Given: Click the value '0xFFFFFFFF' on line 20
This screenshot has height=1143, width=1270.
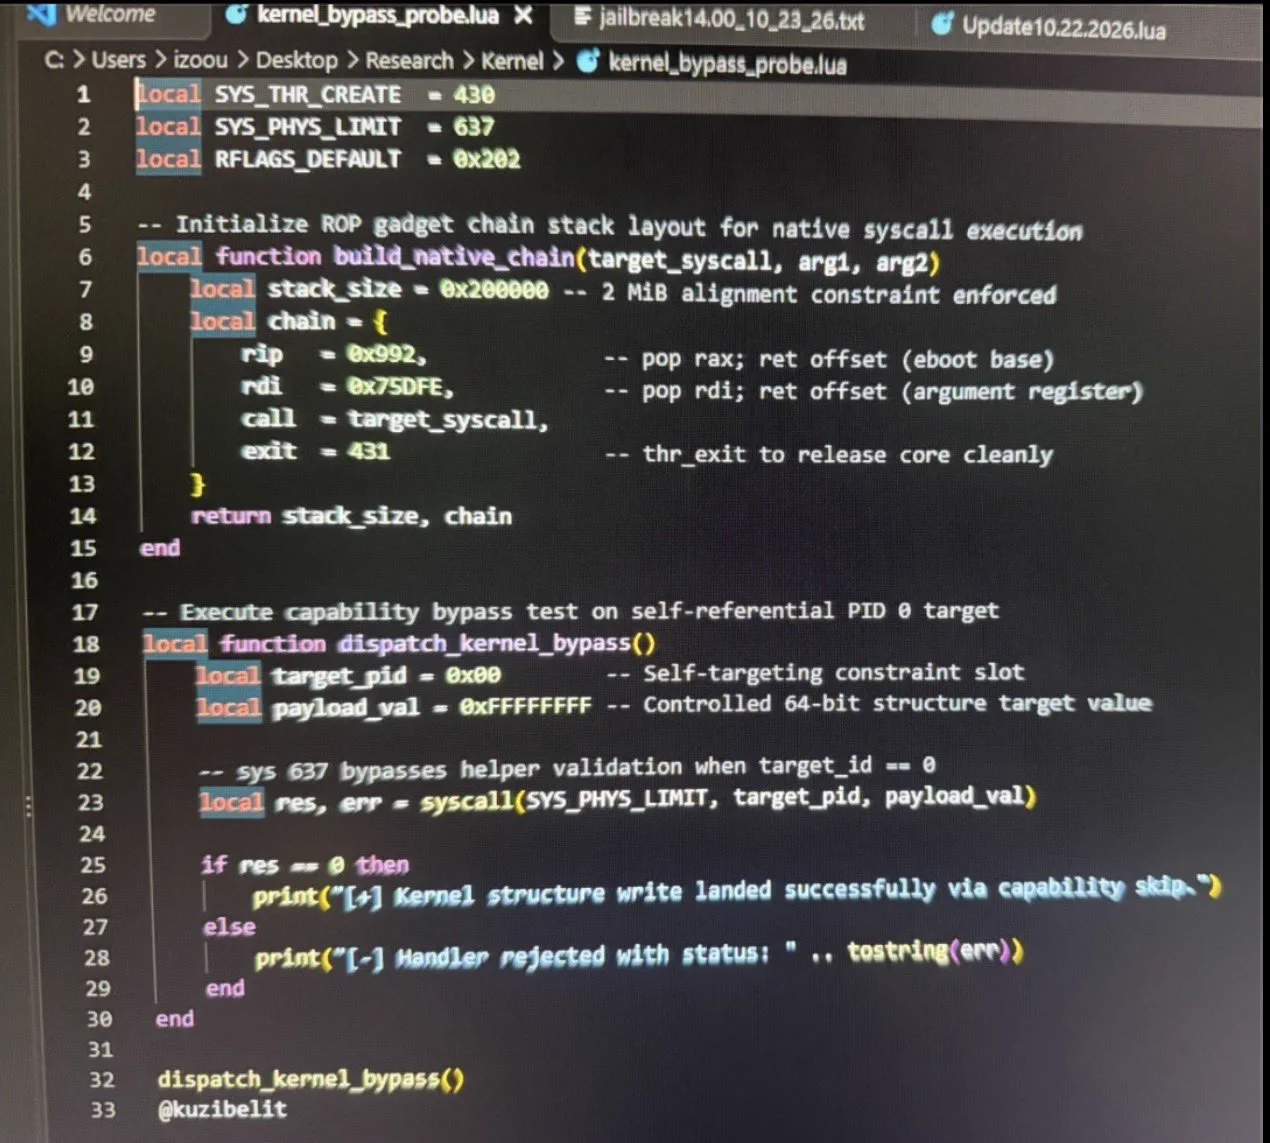Looking at the screenshot, I should coord(526,707).
